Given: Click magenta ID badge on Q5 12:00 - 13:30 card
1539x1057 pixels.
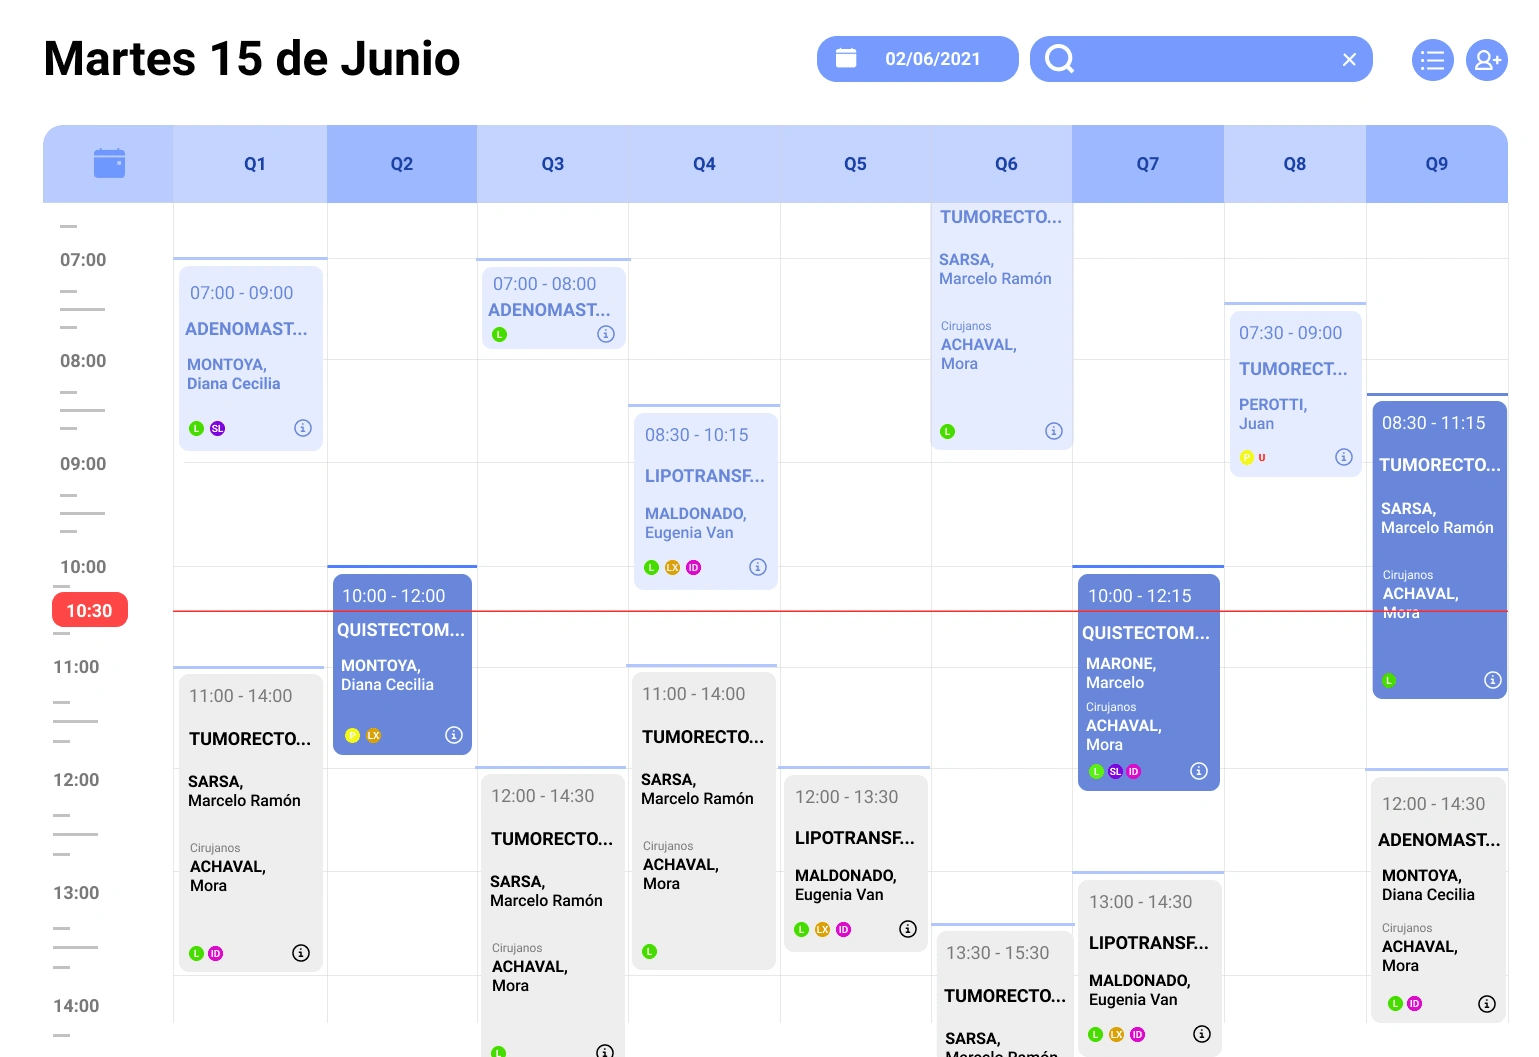Looking at the screenshot, I should pyautogui.click(x=844, y=929).
